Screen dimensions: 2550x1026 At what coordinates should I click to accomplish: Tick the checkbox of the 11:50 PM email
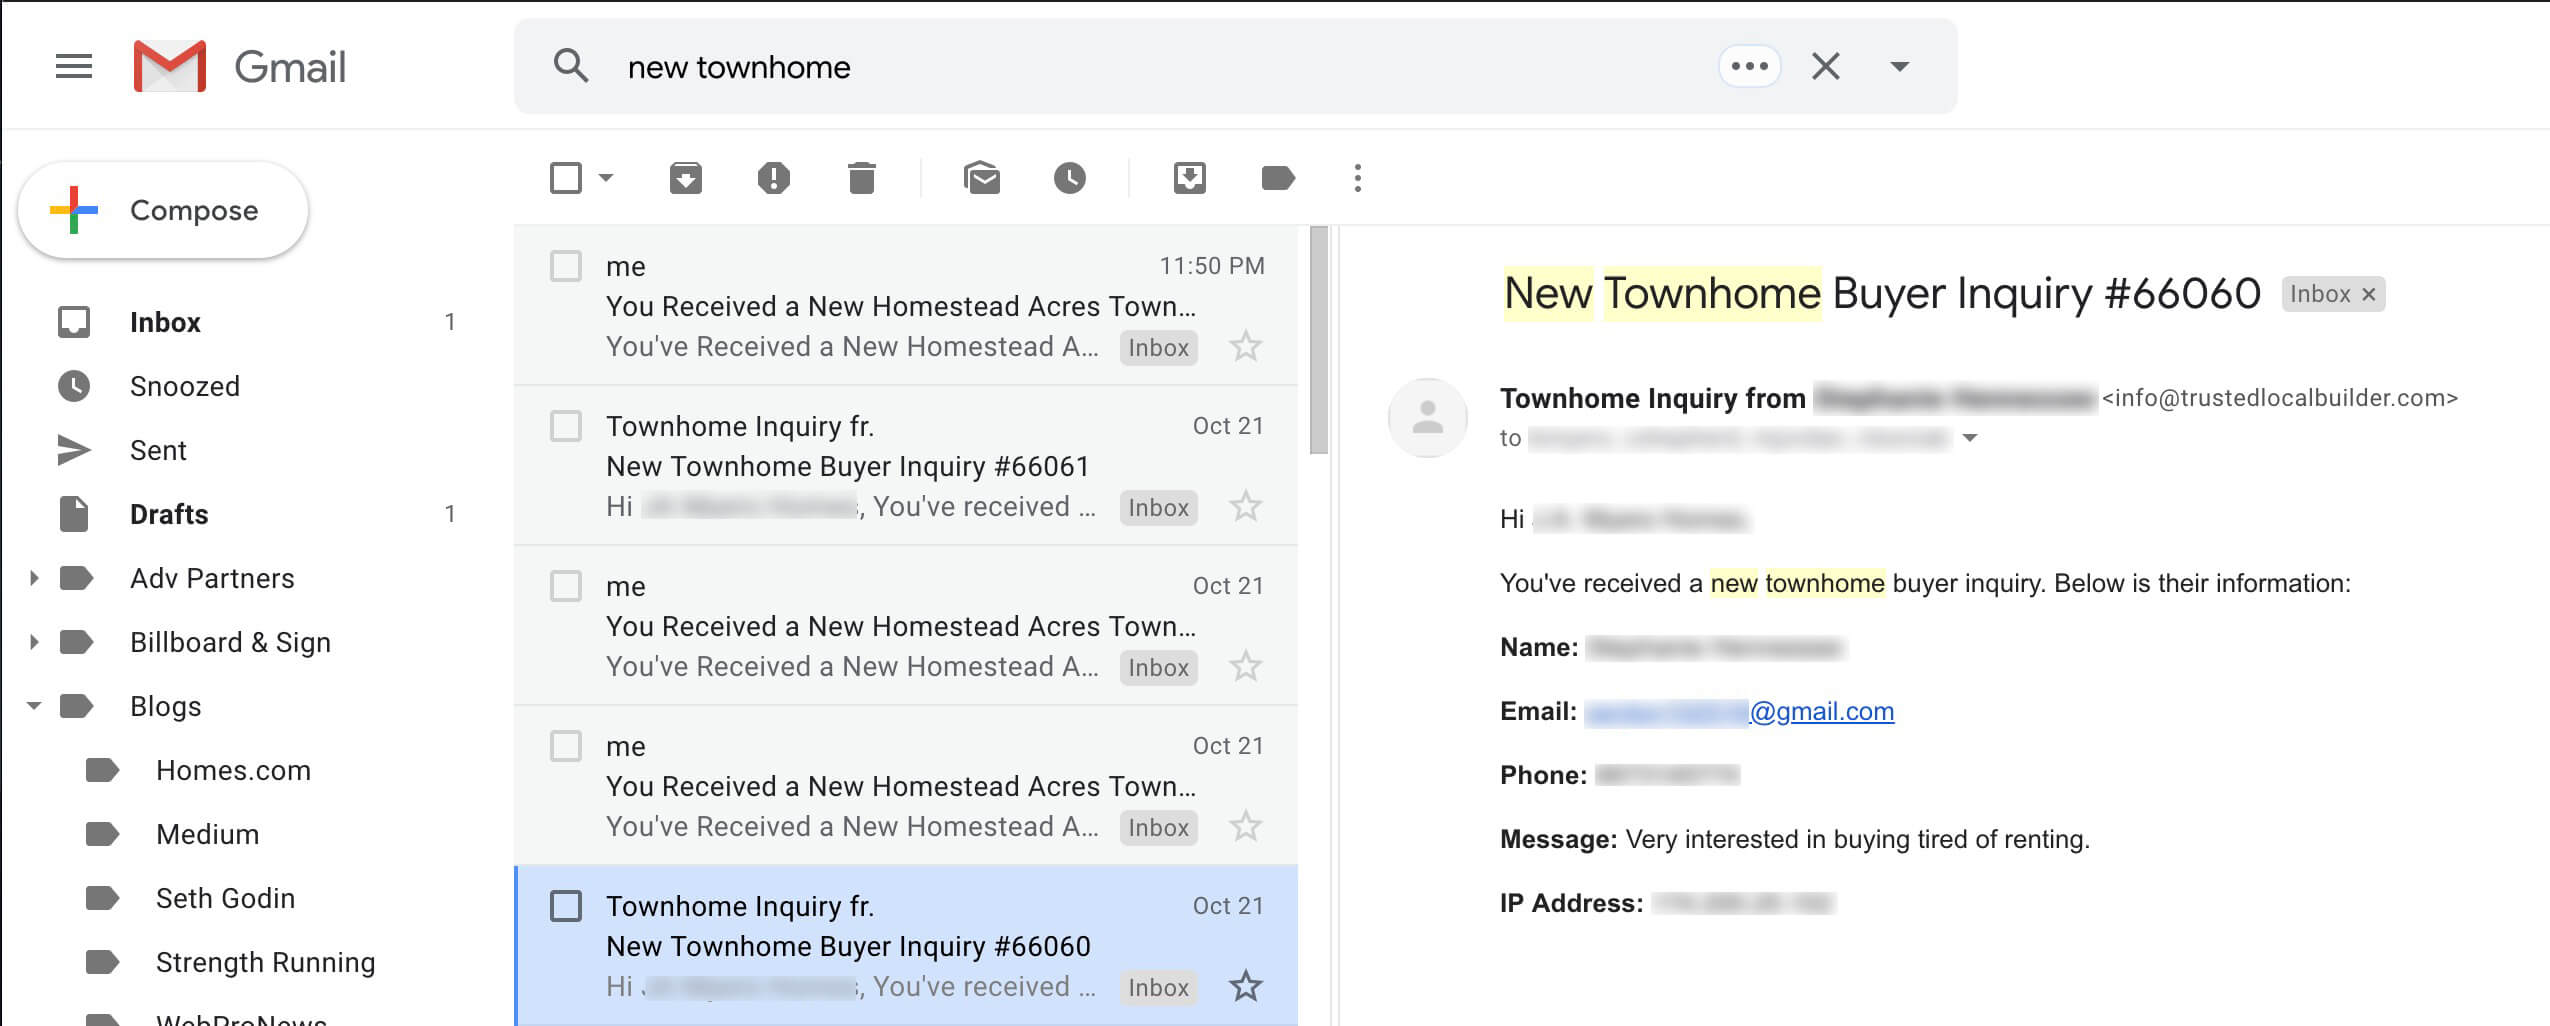[x=566, y=266]
